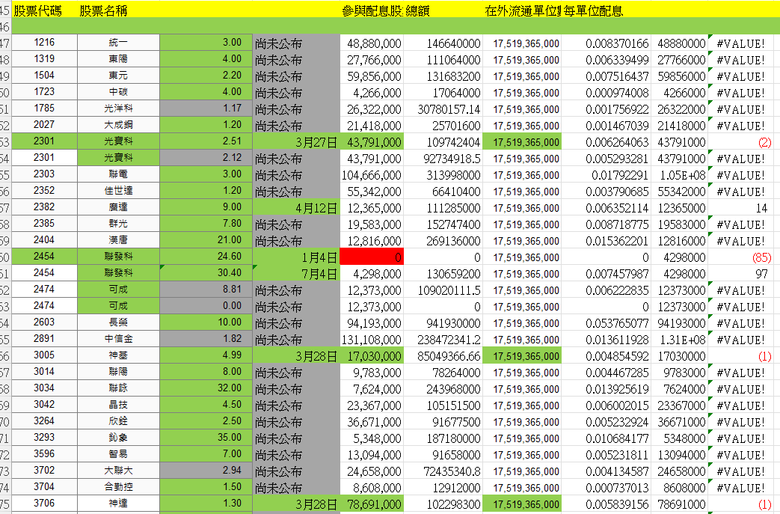Select stock code cell 2352
Image resolution: width=780 pixels, height=514 pixels.
[x=44, y=191]
